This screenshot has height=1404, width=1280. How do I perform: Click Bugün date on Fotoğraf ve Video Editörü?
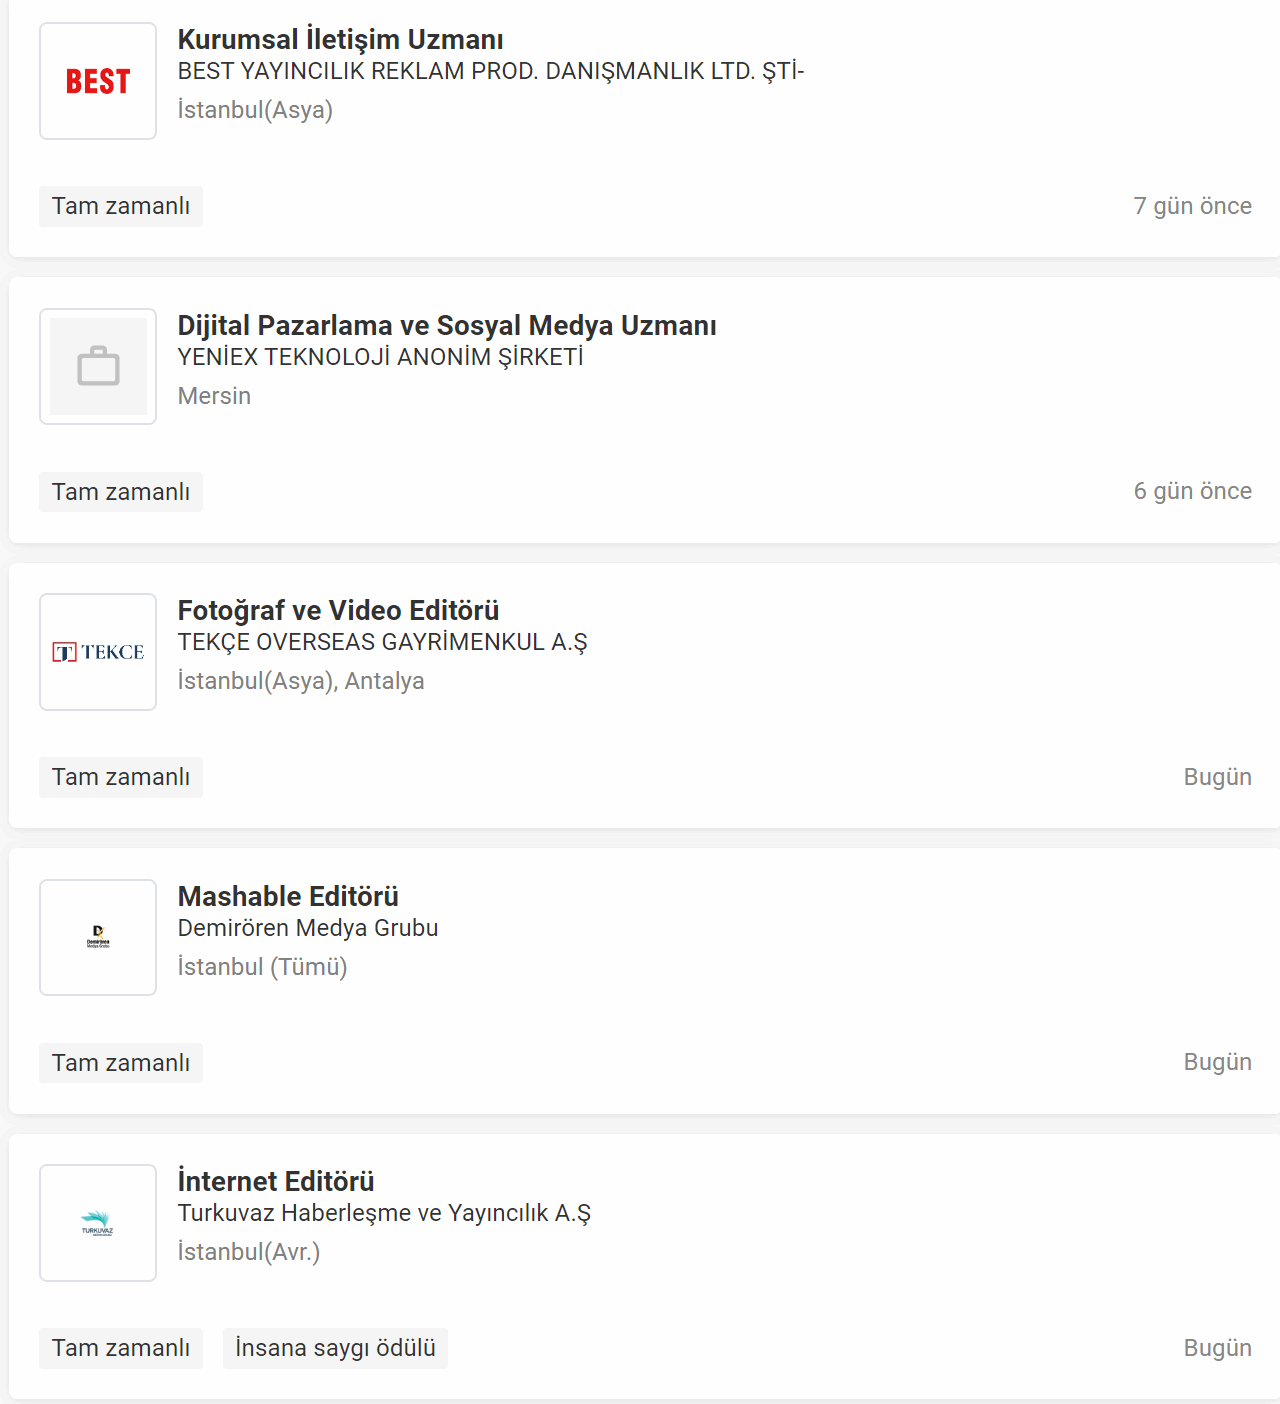pyautogui.click(x=1217, y=777)
